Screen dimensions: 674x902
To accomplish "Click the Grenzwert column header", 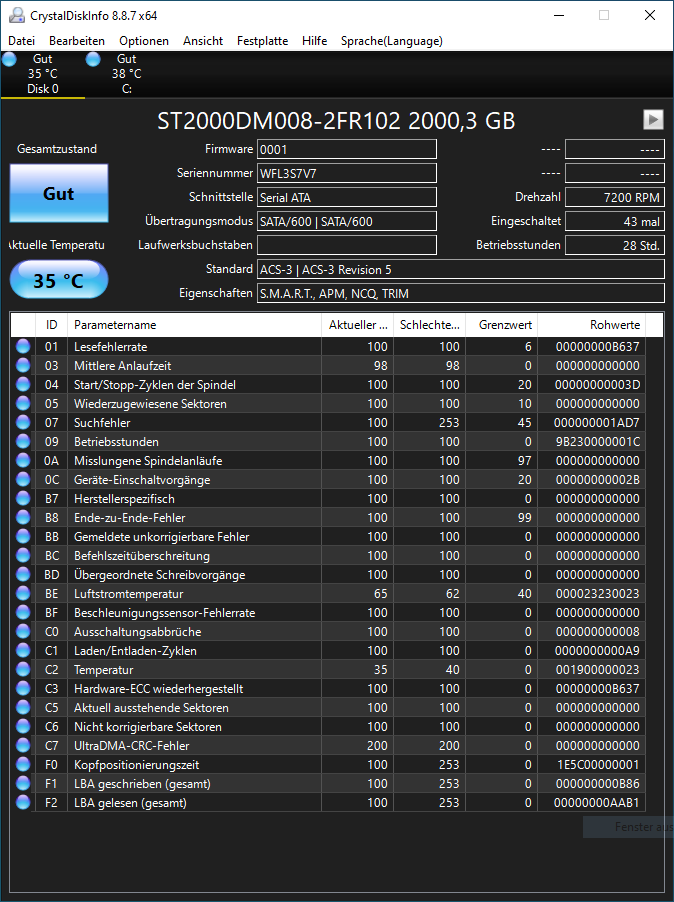I will (x=501, y=325).
